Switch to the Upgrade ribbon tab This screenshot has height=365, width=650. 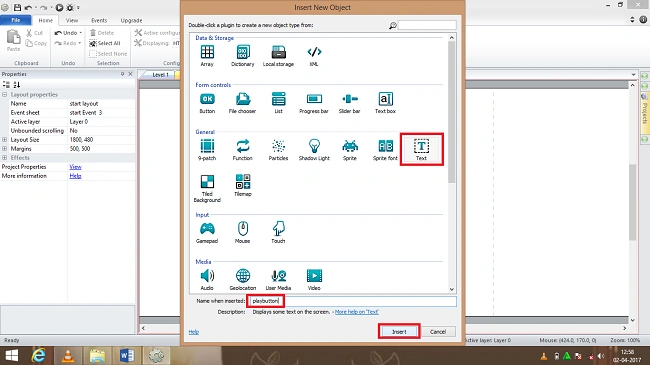(x=131, y=20)
